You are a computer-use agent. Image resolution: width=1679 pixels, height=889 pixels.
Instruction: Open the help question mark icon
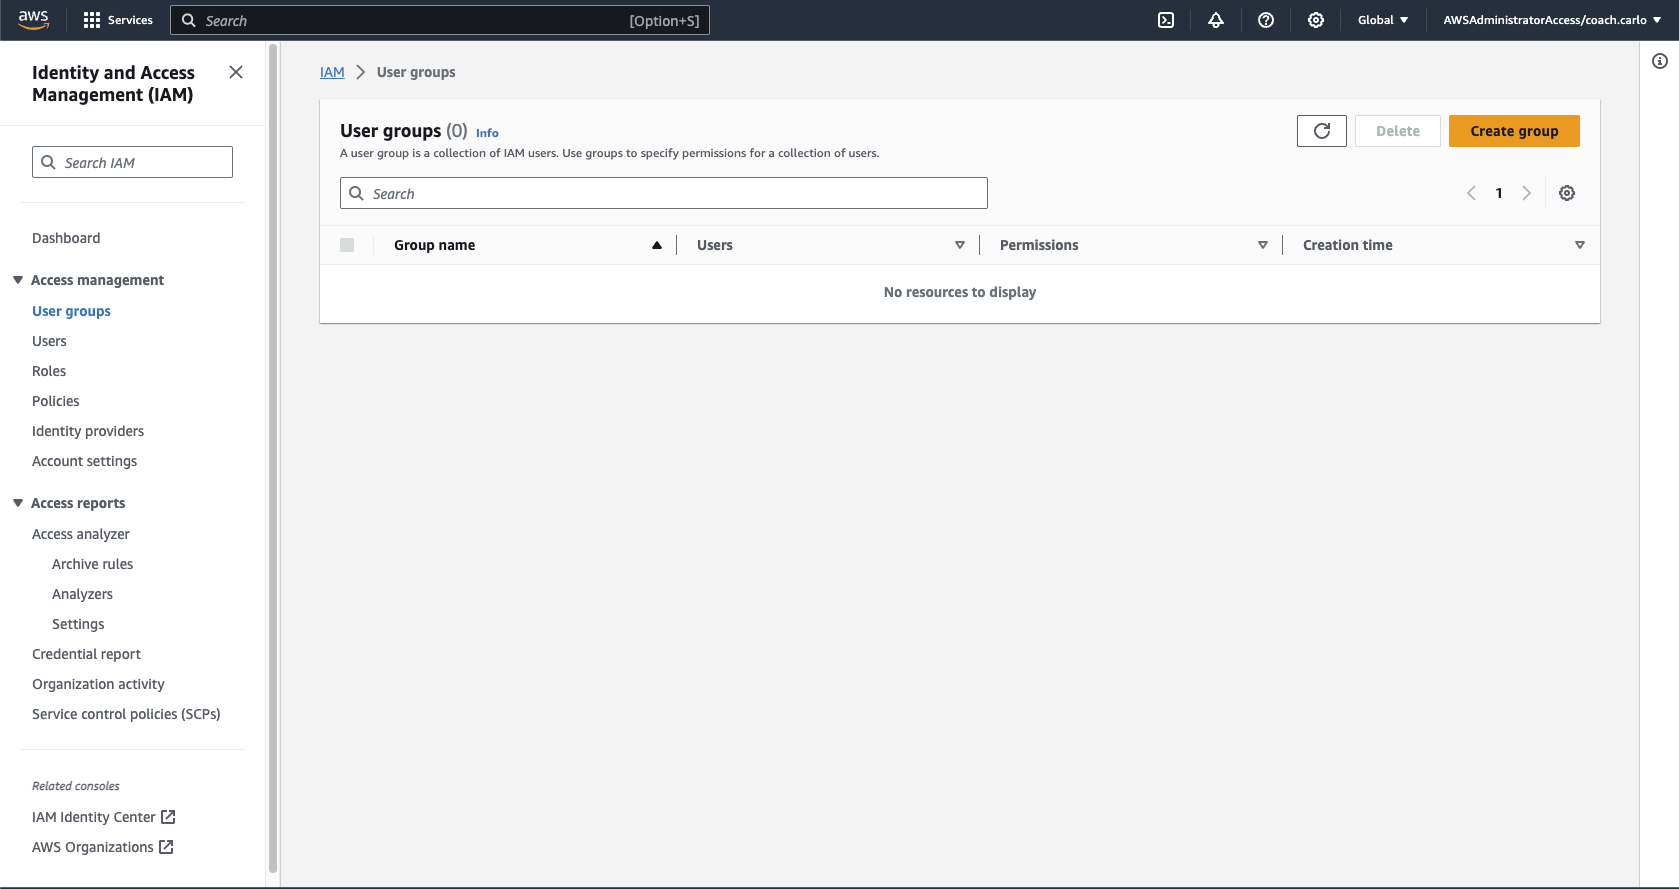(x=1266, y=20)
